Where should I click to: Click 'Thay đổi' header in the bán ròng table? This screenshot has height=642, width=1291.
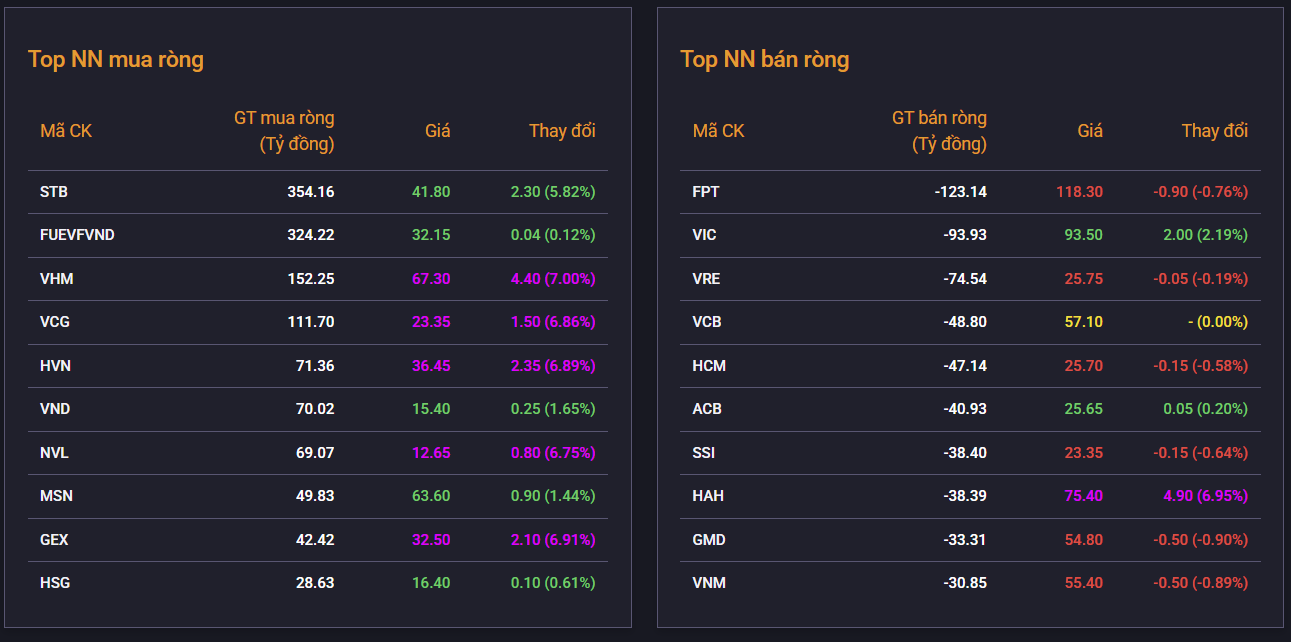[1215, 131]
